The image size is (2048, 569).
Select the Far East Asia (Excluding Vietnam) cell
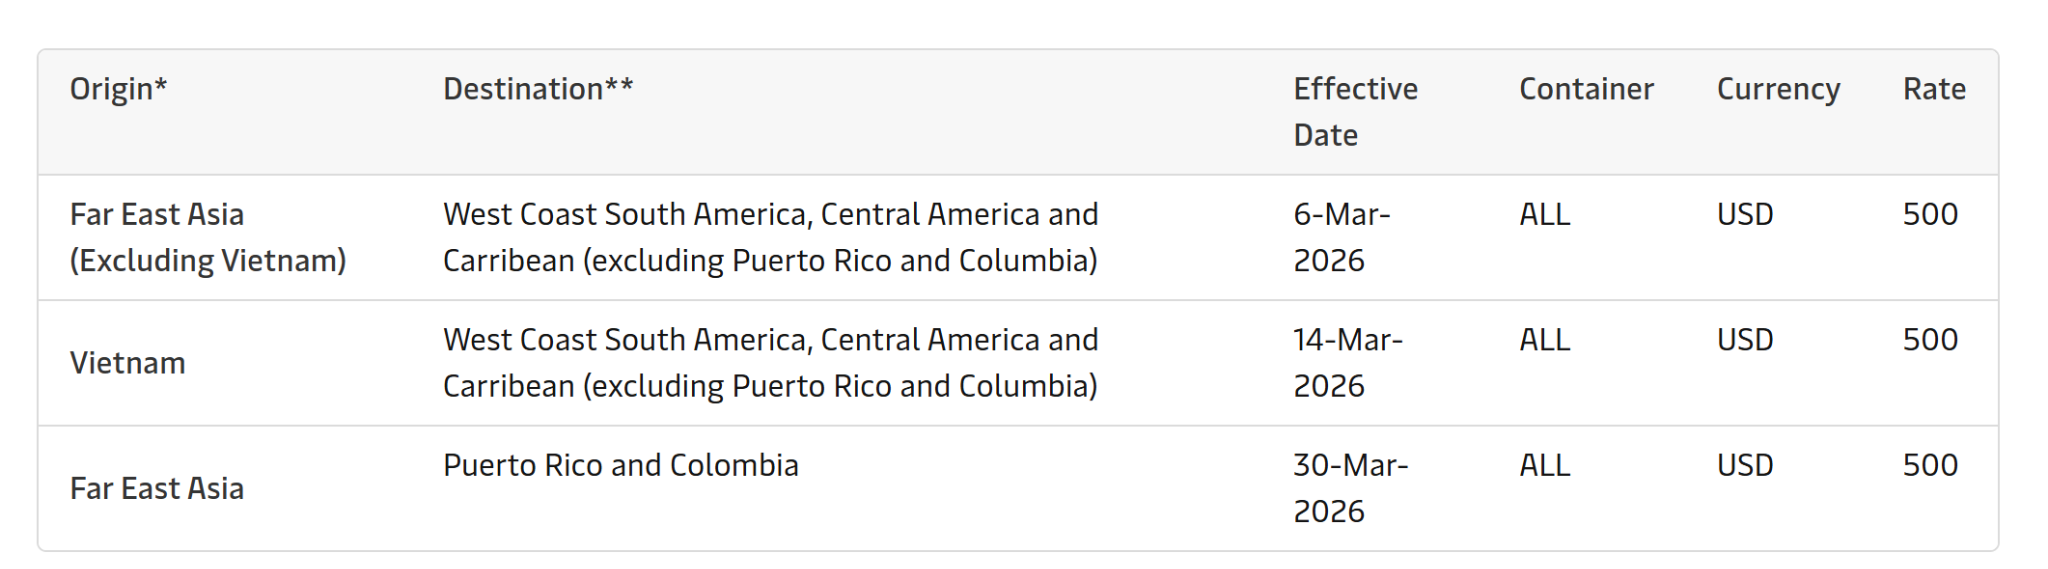208,237
